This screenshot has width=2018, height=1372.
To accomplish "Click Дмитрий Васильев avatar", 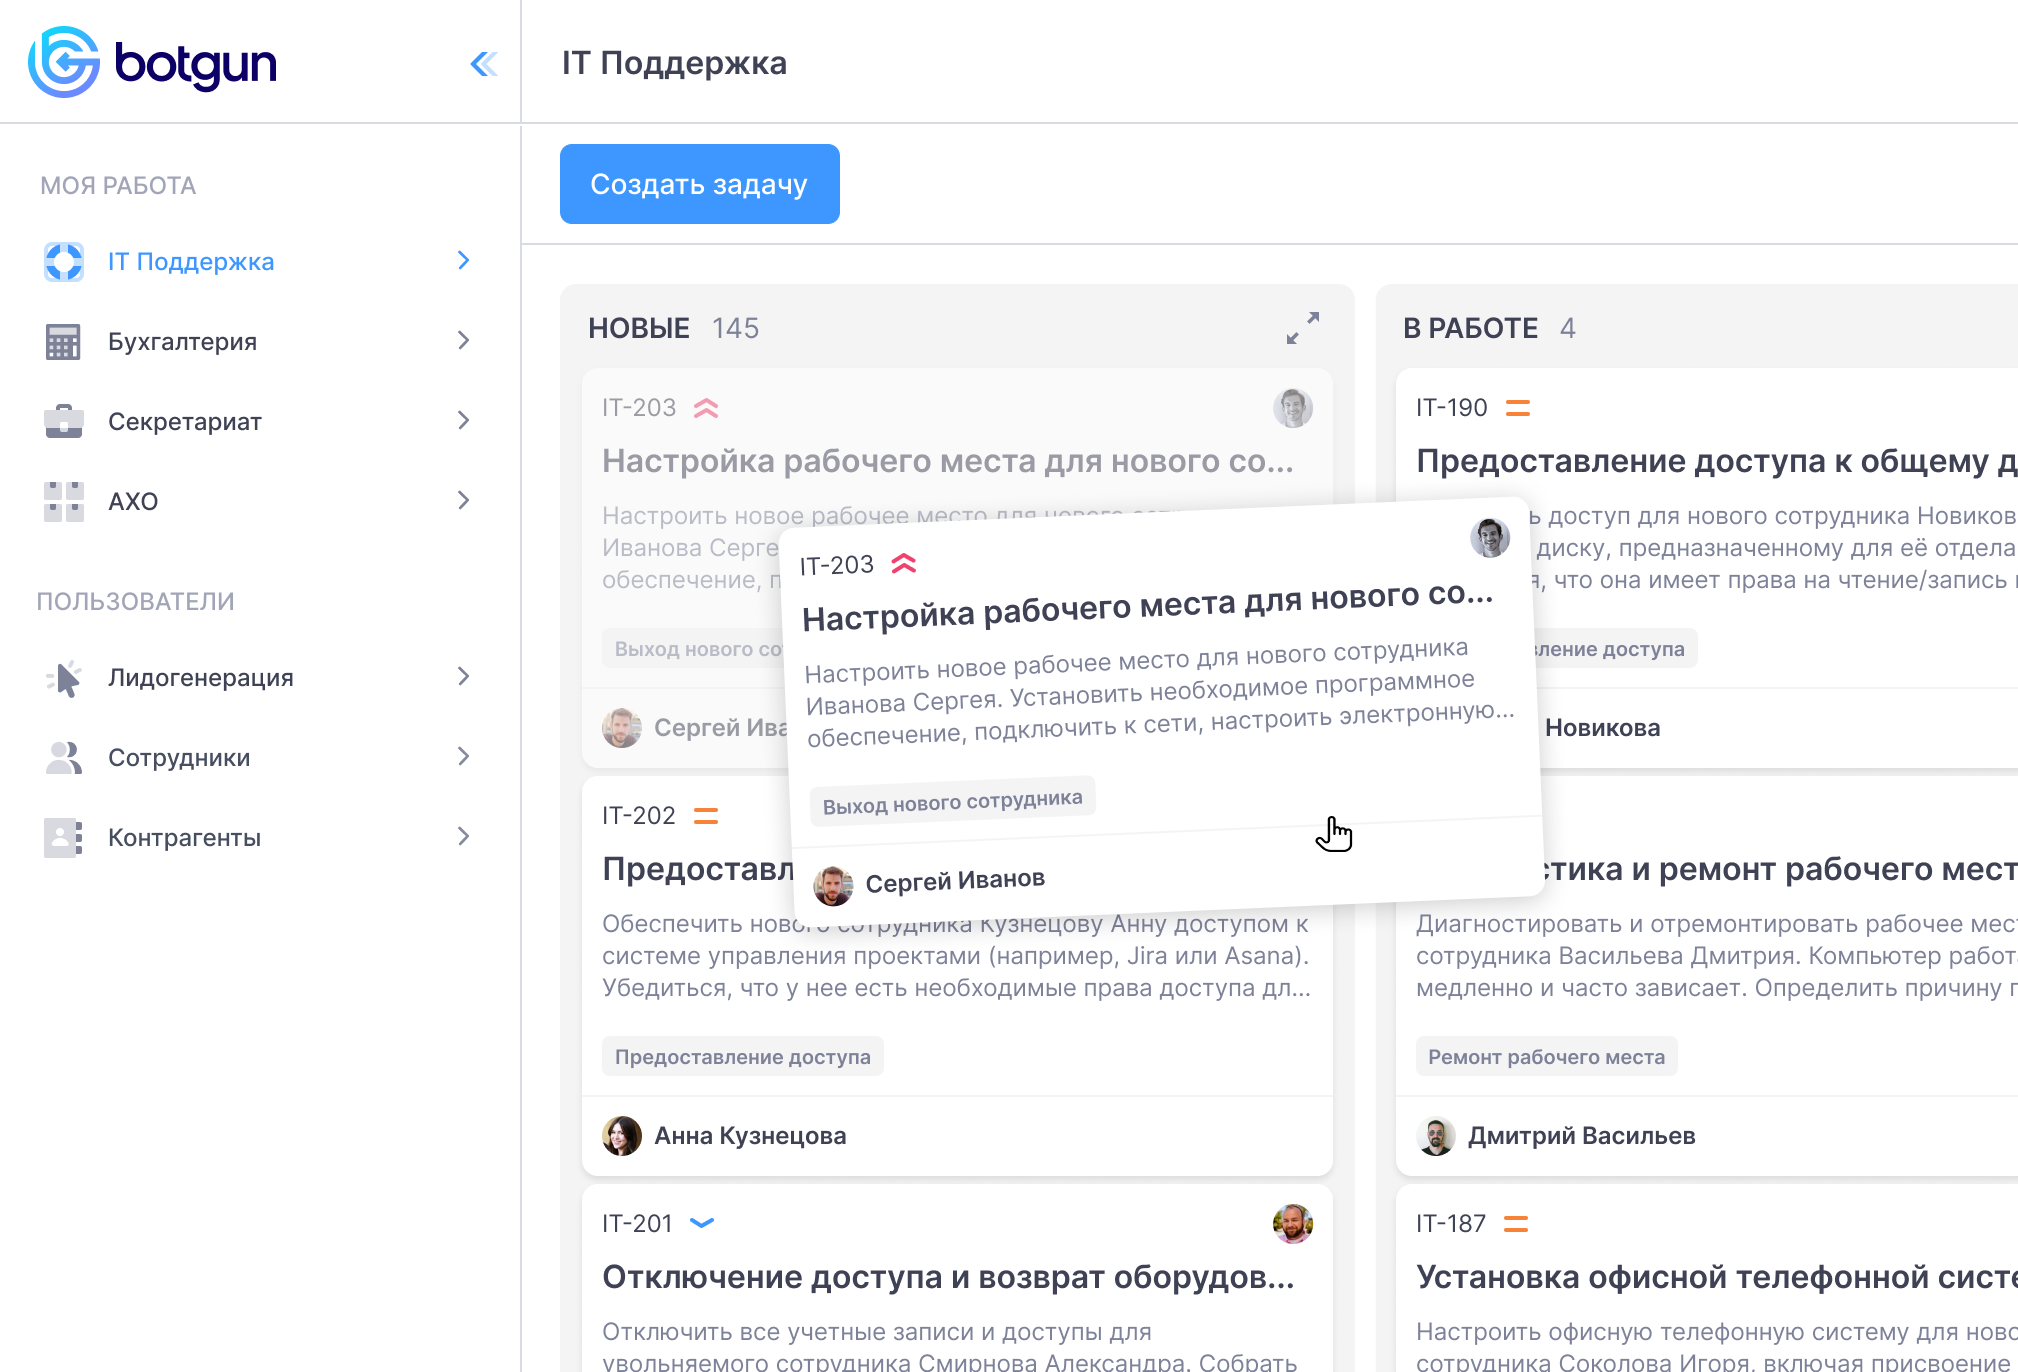I will coord(1436,1136).
